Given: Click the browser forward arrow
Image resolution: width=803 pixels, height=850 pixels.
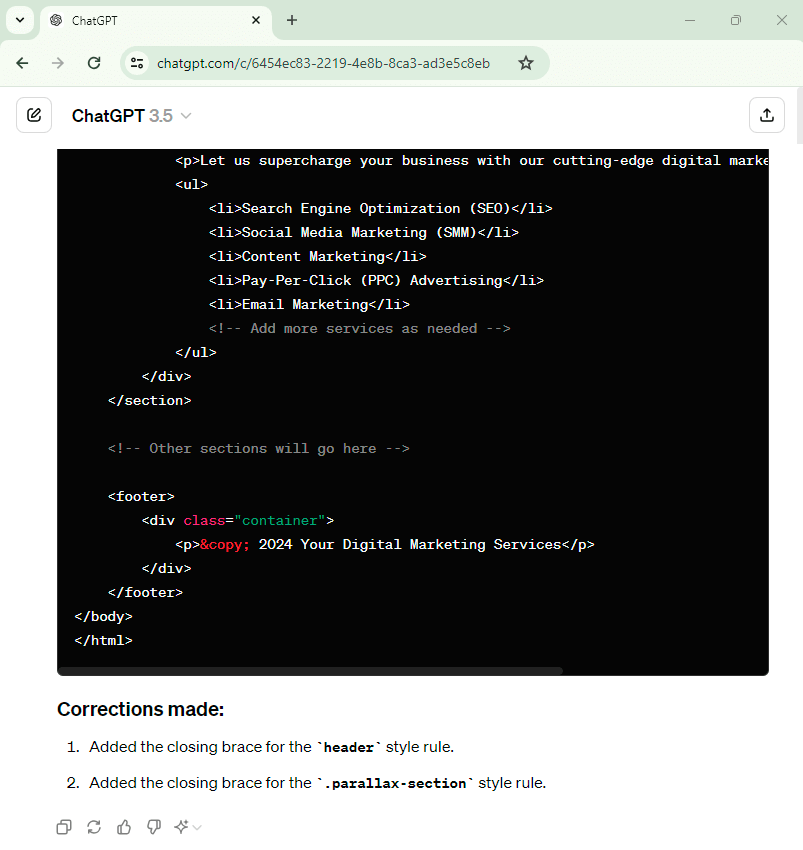Looking at the screenshot, I should click(57, 63).
